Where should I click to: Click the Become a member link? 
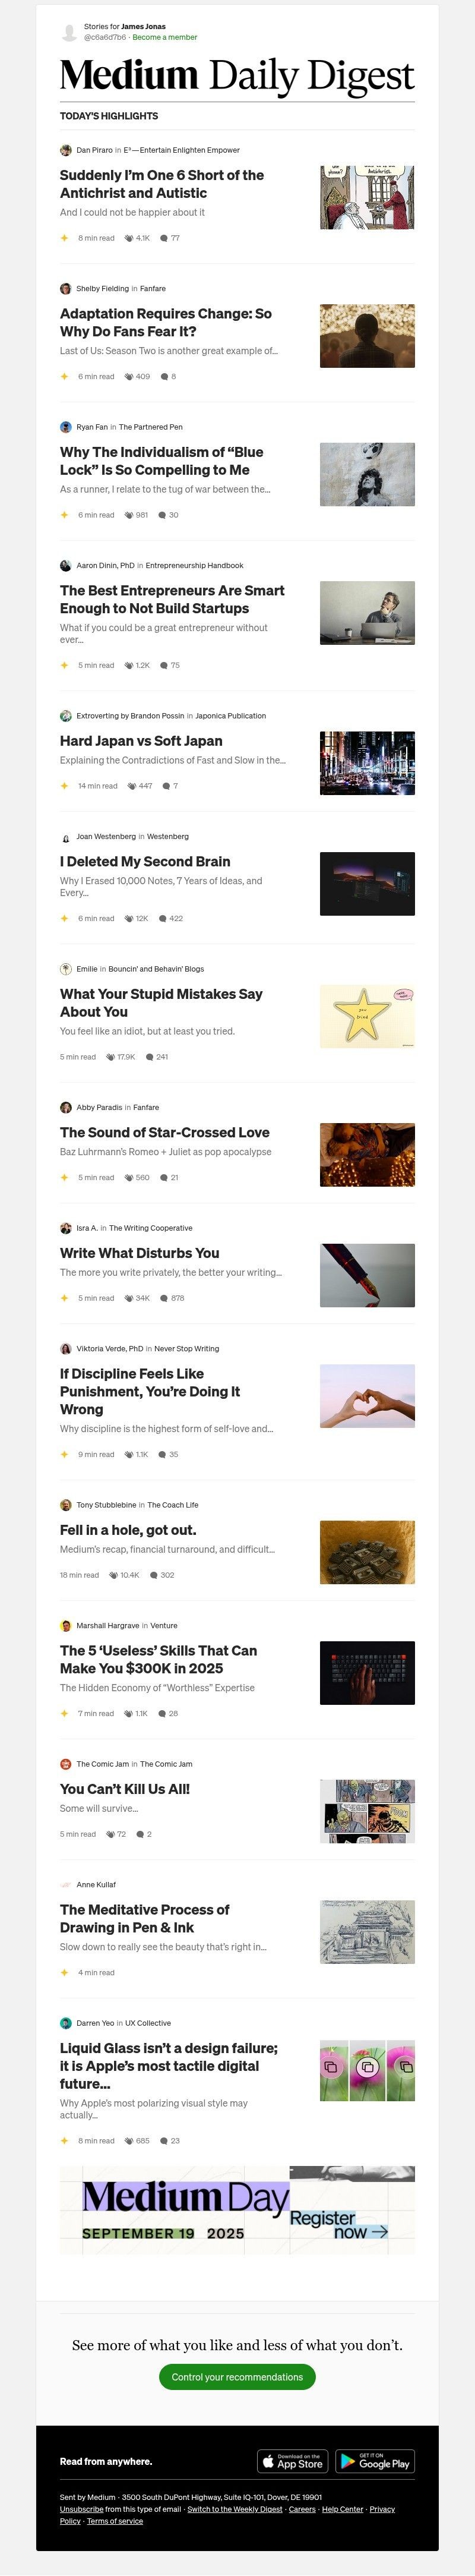[165, 37]
